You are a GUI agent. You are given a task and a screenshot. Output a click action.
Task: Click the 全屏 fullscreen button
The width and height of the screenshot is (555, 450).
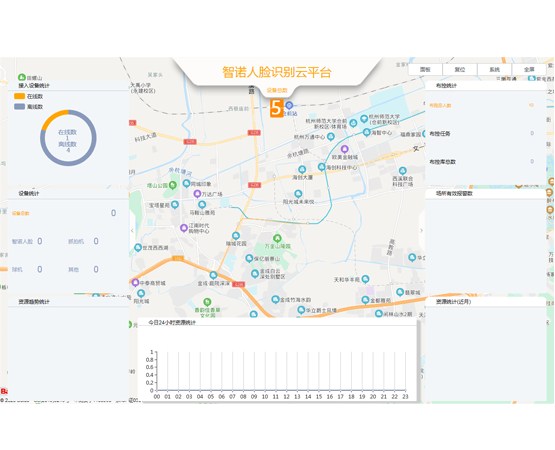pyautogui.click(x=529, y=69)
